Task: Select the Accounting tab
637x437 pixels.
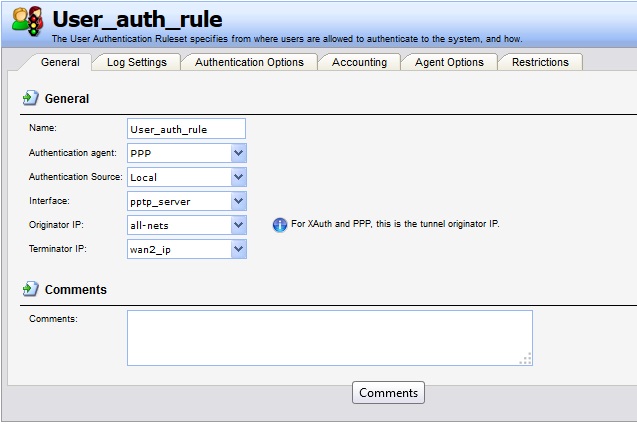Action: pos(359,62)
